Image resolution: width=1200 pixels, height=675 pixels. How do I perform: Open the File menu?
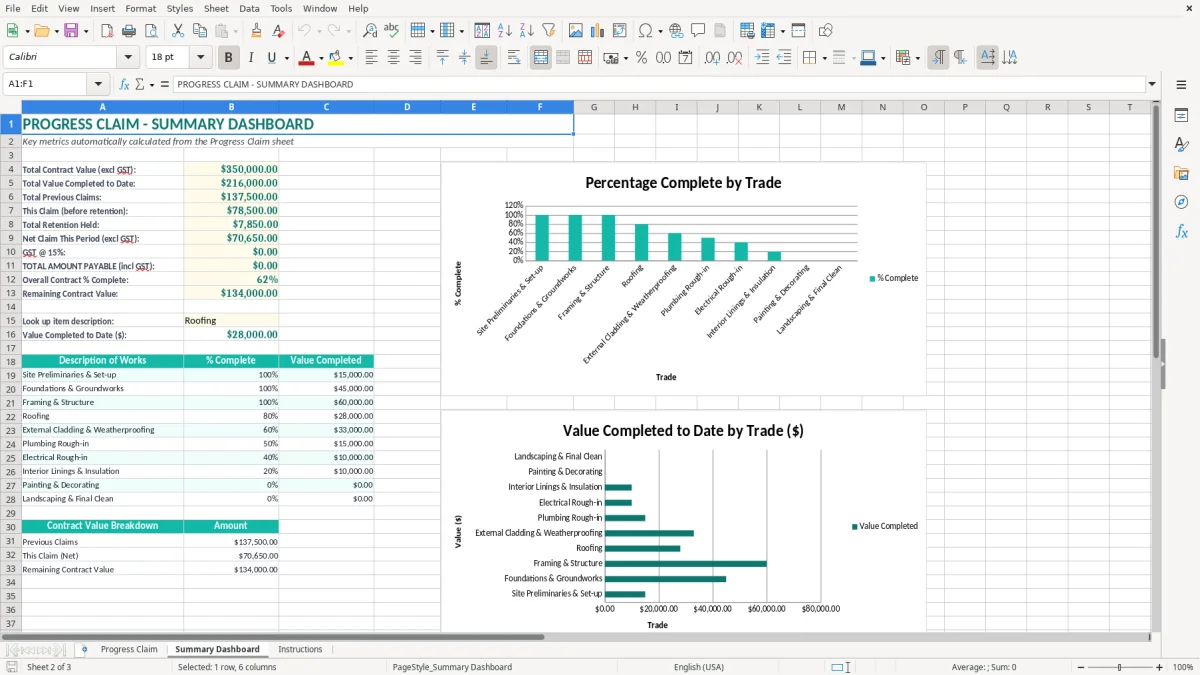12,8
